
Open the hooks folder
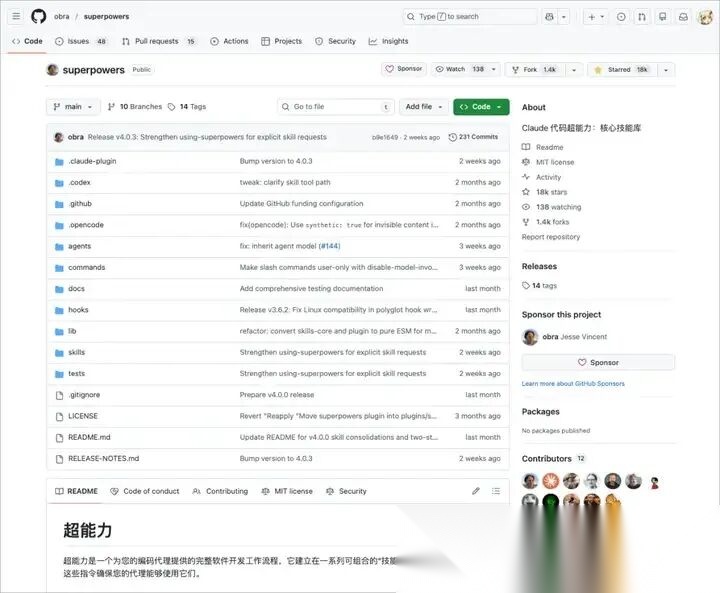tap(78, 310)
